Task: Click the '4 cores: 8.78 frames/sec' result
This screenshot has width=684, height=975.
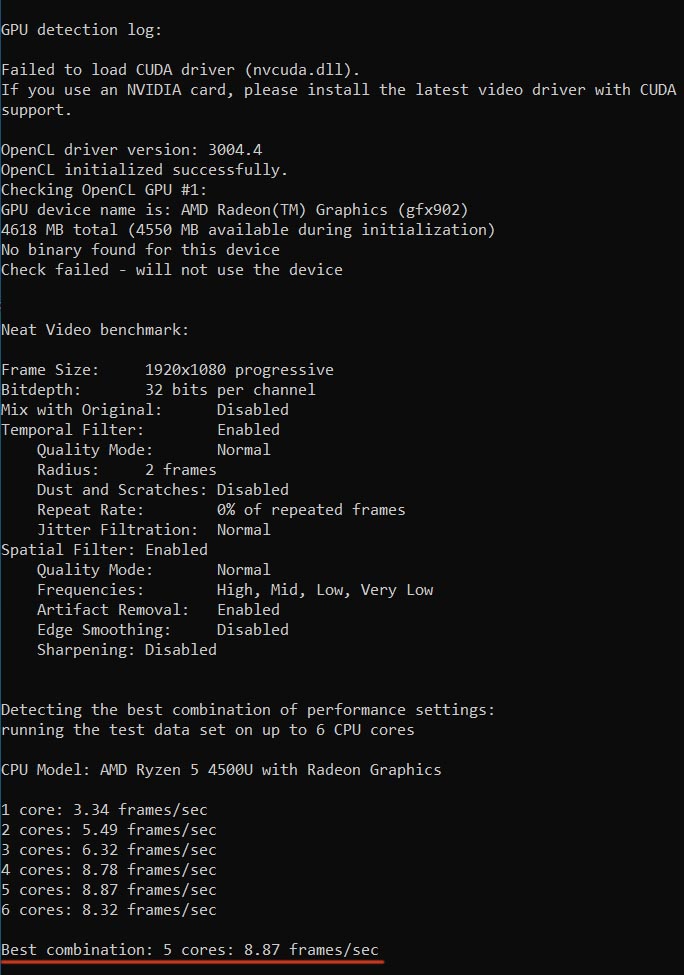Action: [109, 870]
